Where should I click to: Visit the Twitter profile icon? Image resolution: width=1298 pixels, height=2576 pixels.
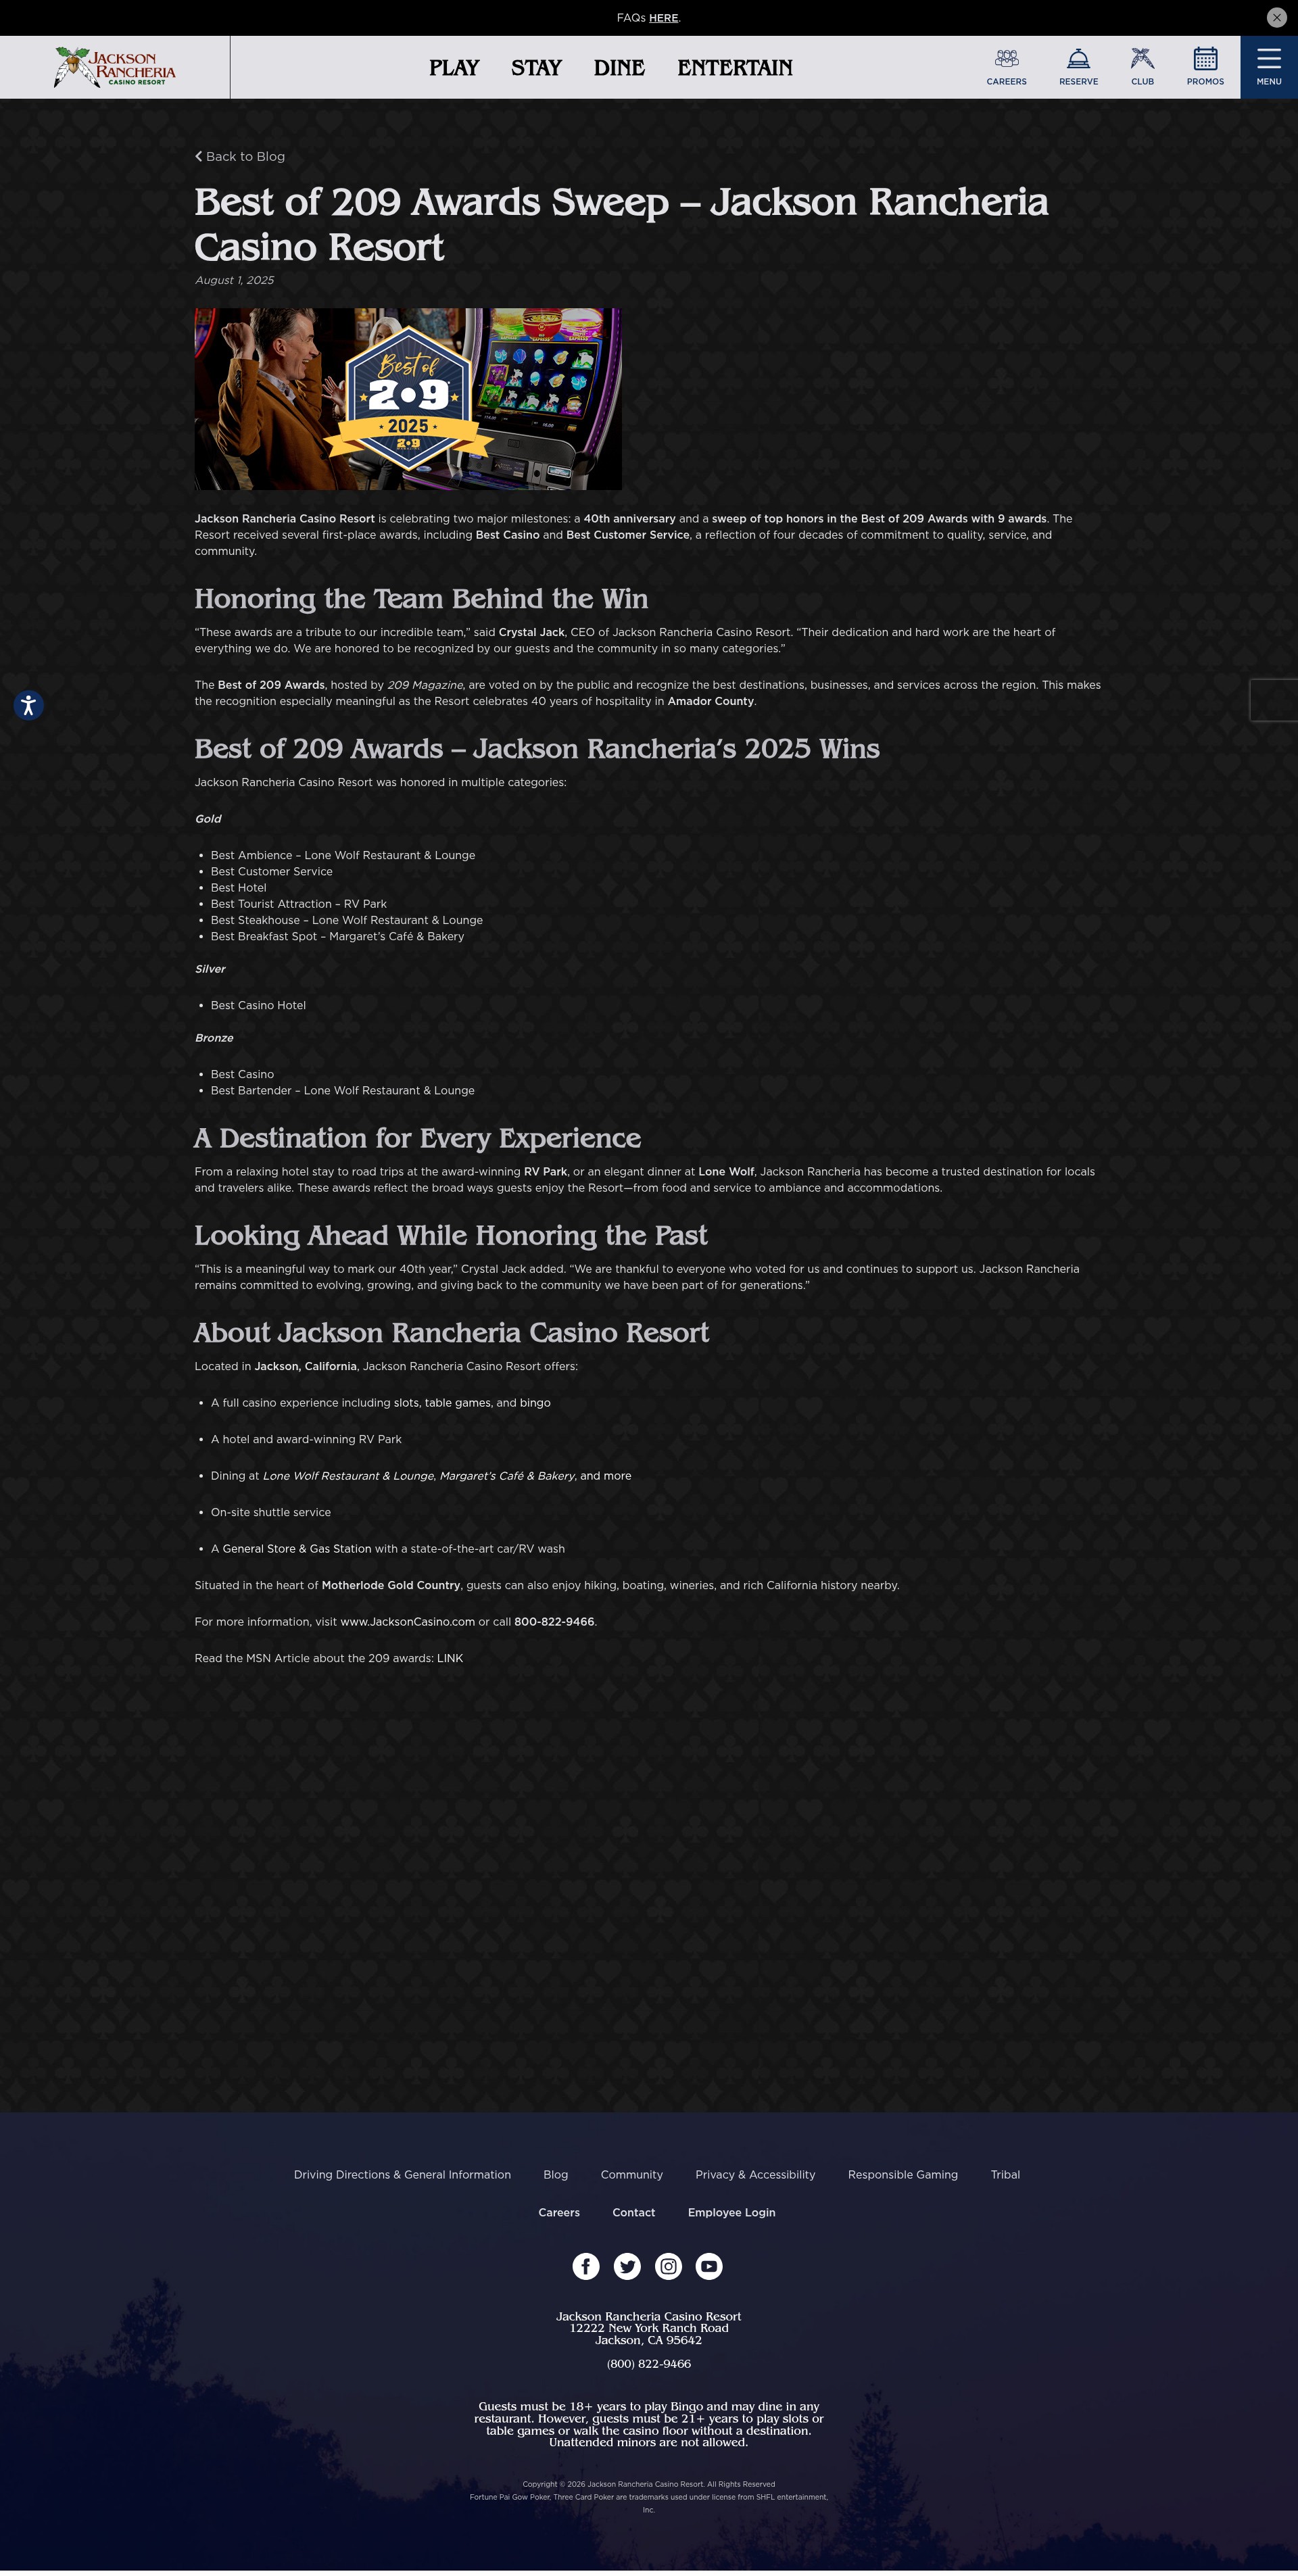627,2266
